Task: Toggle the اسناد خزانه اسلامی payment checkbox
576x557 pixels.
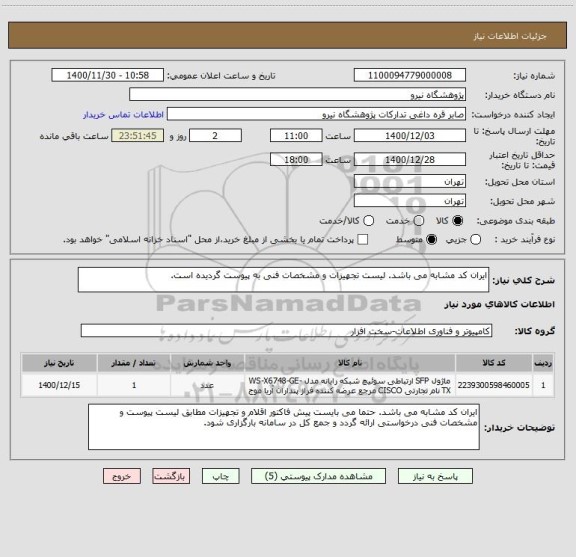Action: (x=363, y=240)
